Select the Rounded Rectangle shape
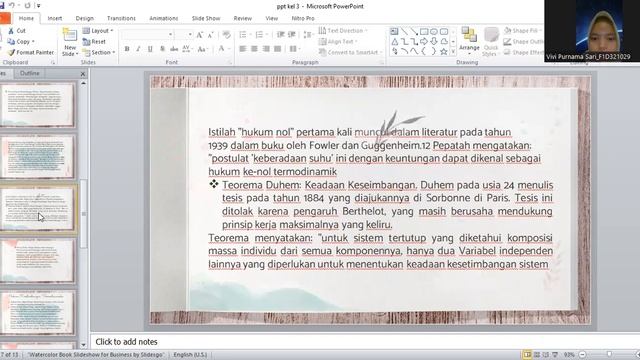 point(444,31)
